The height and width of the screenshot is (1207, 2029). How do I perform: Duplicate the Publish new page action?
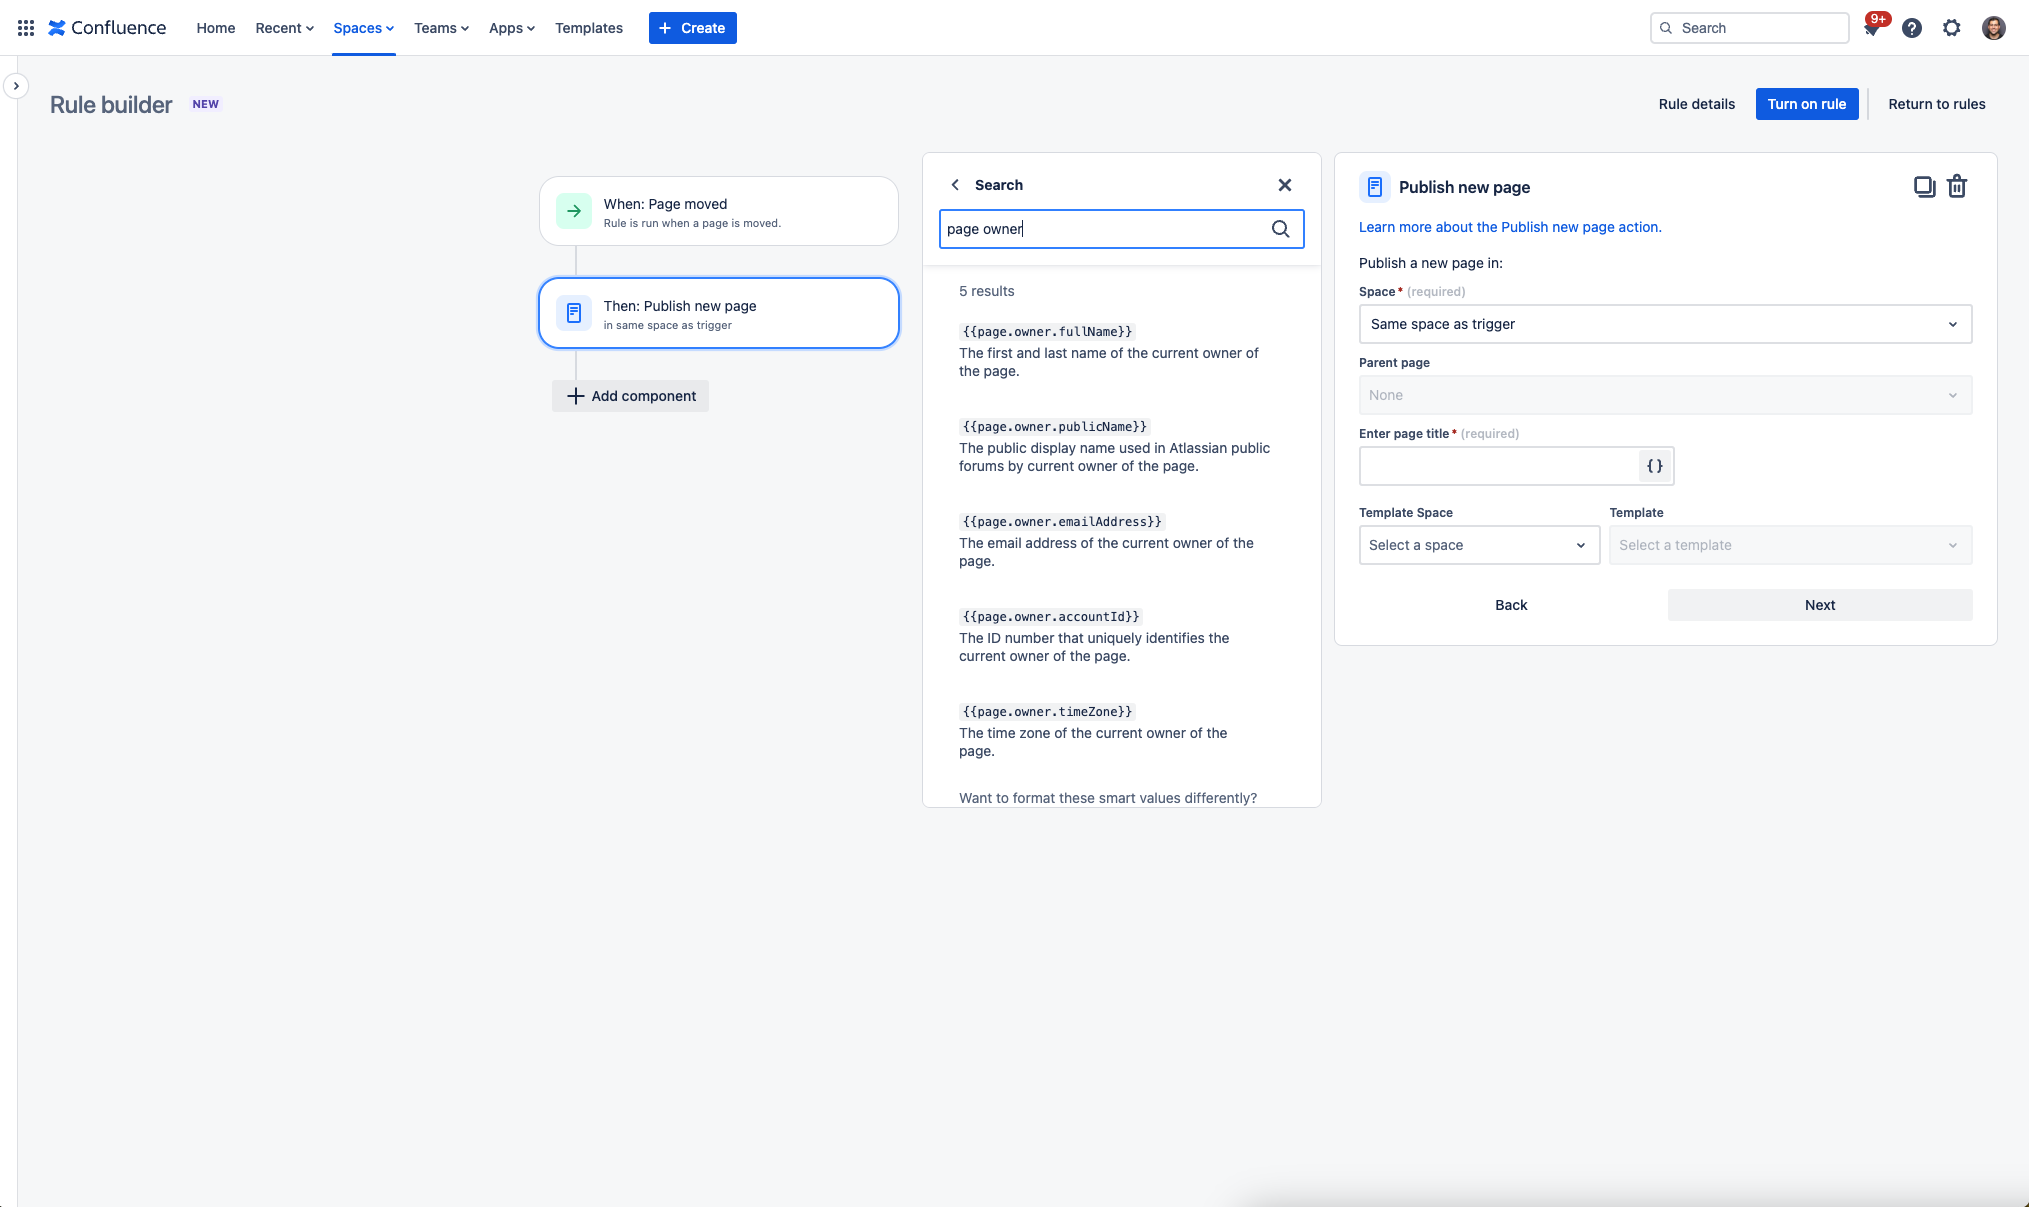[1925, 186]
